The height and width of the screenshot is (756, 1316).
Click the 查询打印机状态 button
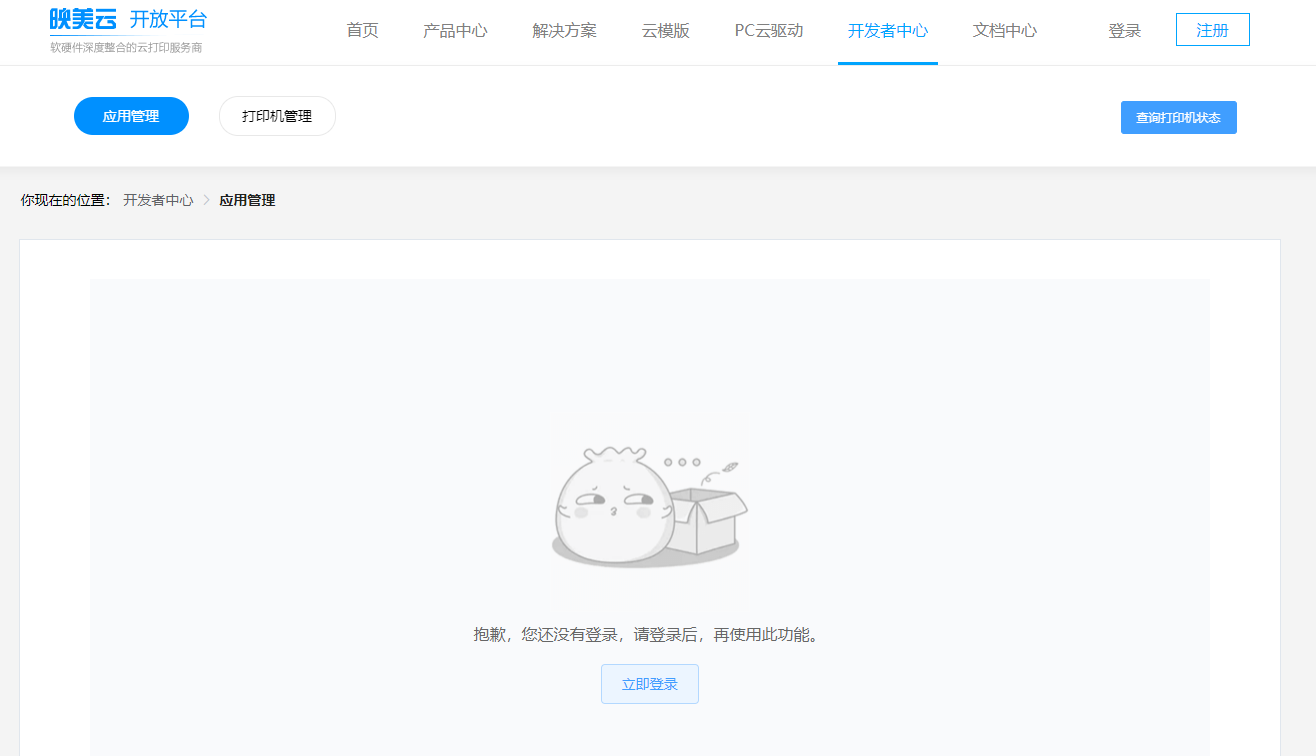click(x=1178, y=117)
